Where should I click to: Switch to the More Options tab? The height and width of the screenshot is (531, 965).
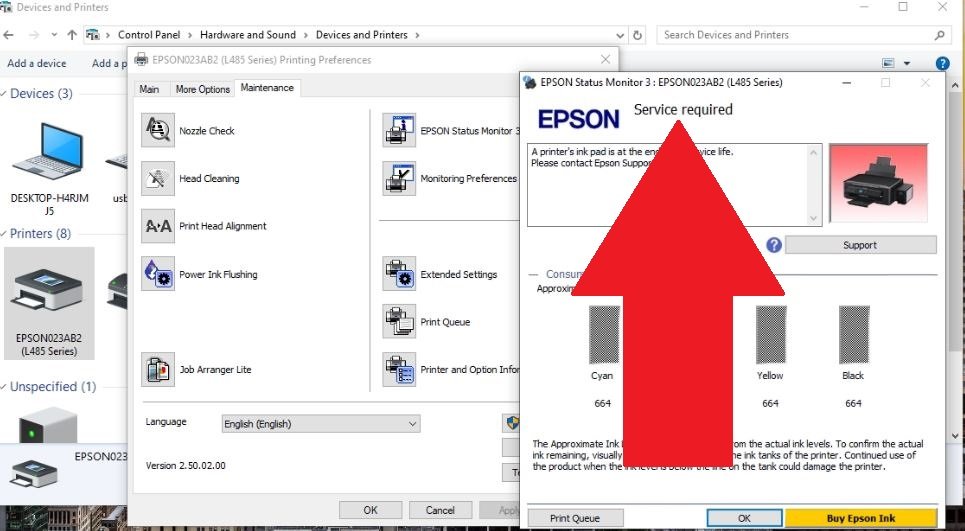click(x=202, y=89)
